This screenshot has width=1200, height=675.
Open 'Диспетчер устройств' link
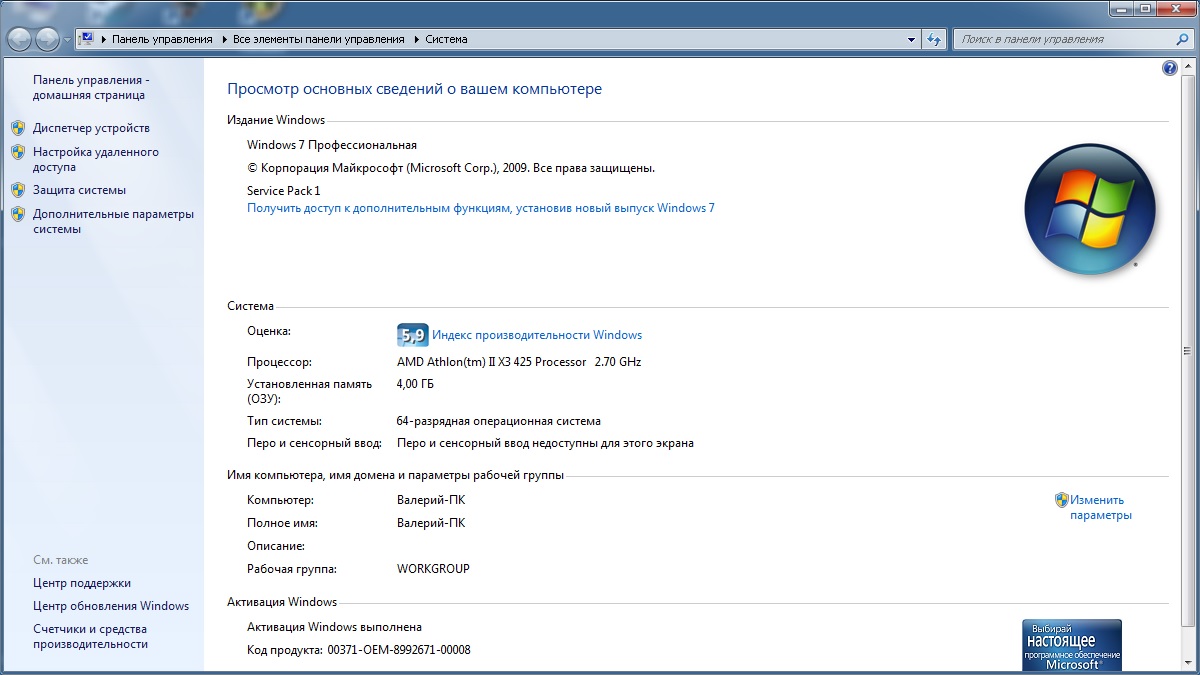click(x=91, y=128)
